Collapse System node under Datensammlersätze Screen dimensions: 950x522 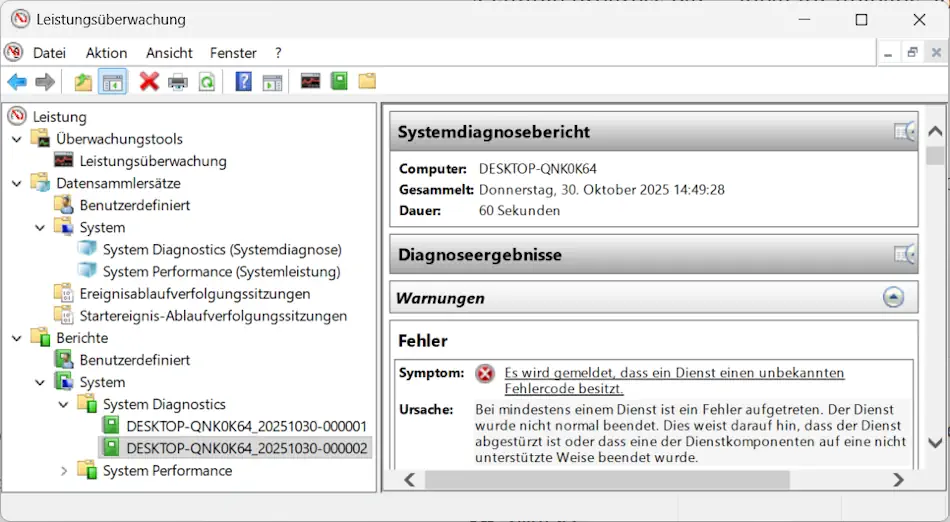[40, 228]
